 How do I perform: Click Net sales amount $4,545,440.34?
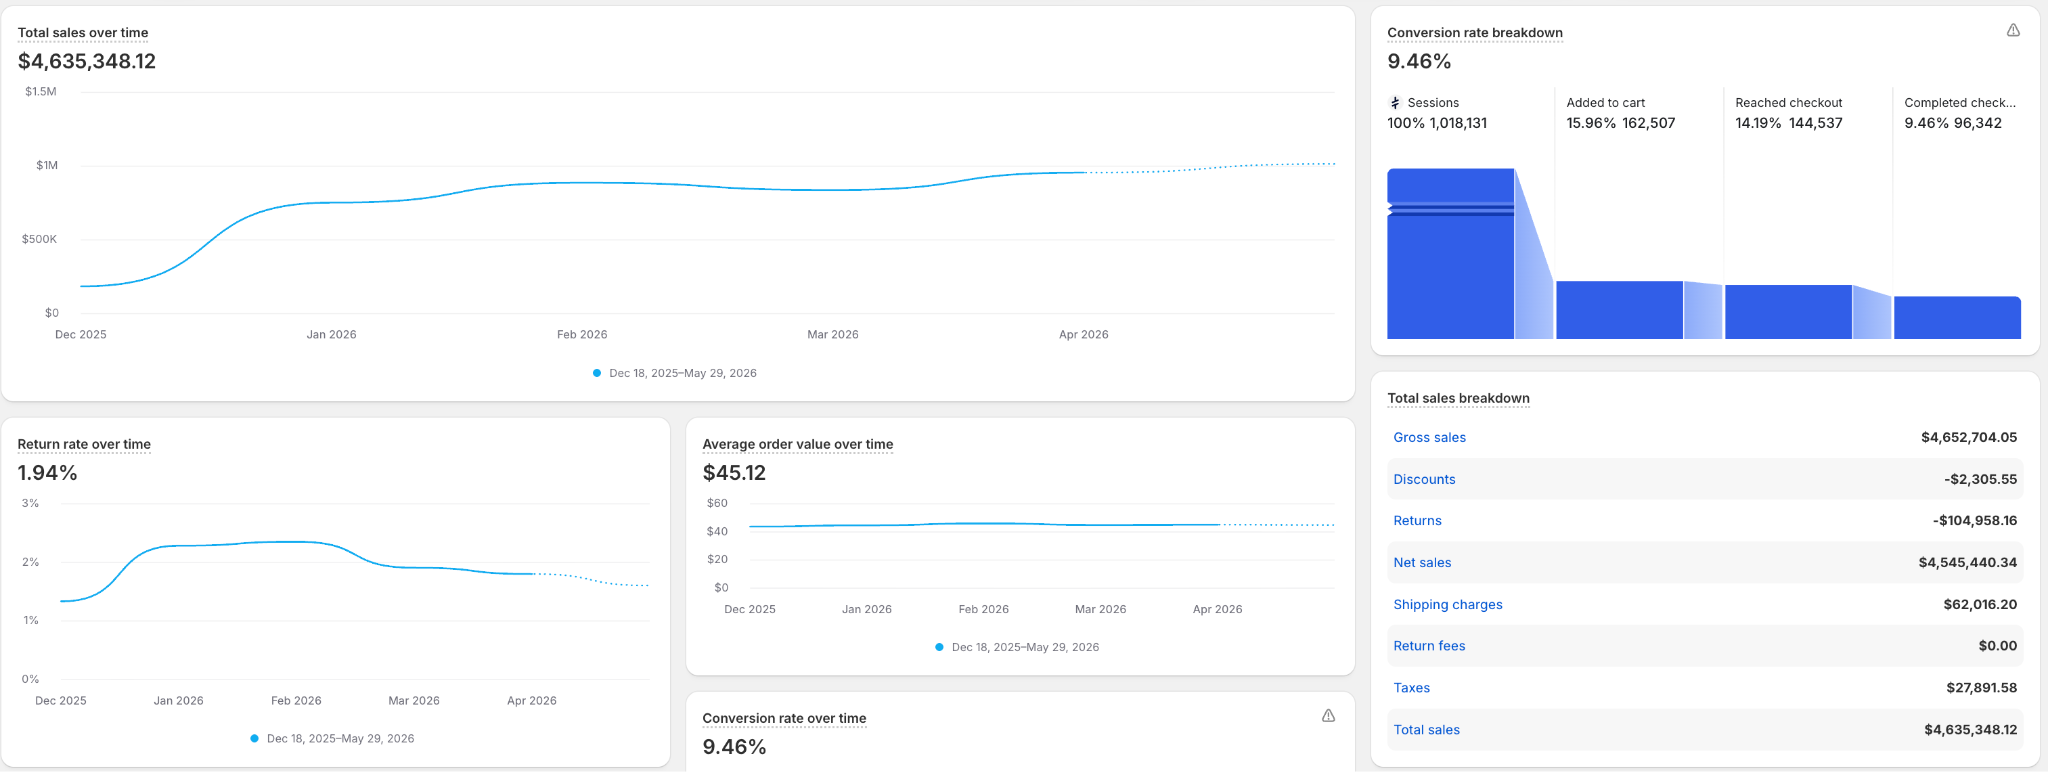pyautogui.click(x=1968, y=563)
